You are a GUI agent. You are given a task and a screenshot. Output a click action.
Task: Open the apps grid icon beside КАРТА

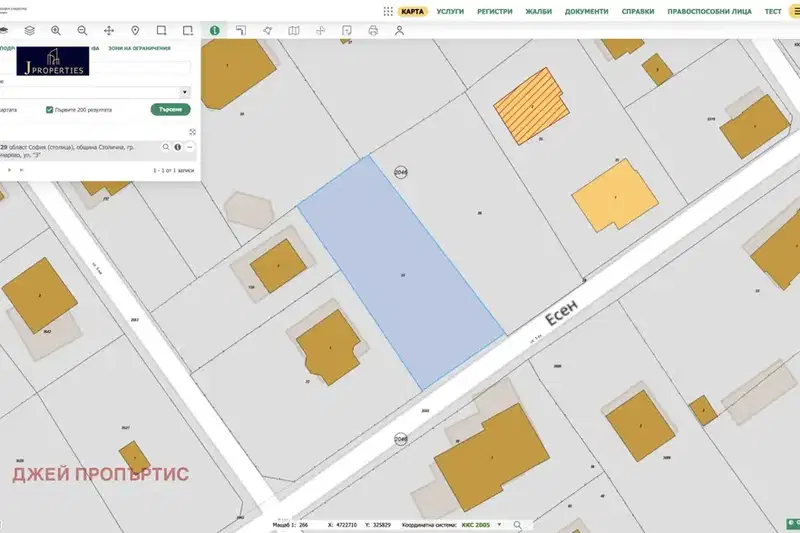388,11
